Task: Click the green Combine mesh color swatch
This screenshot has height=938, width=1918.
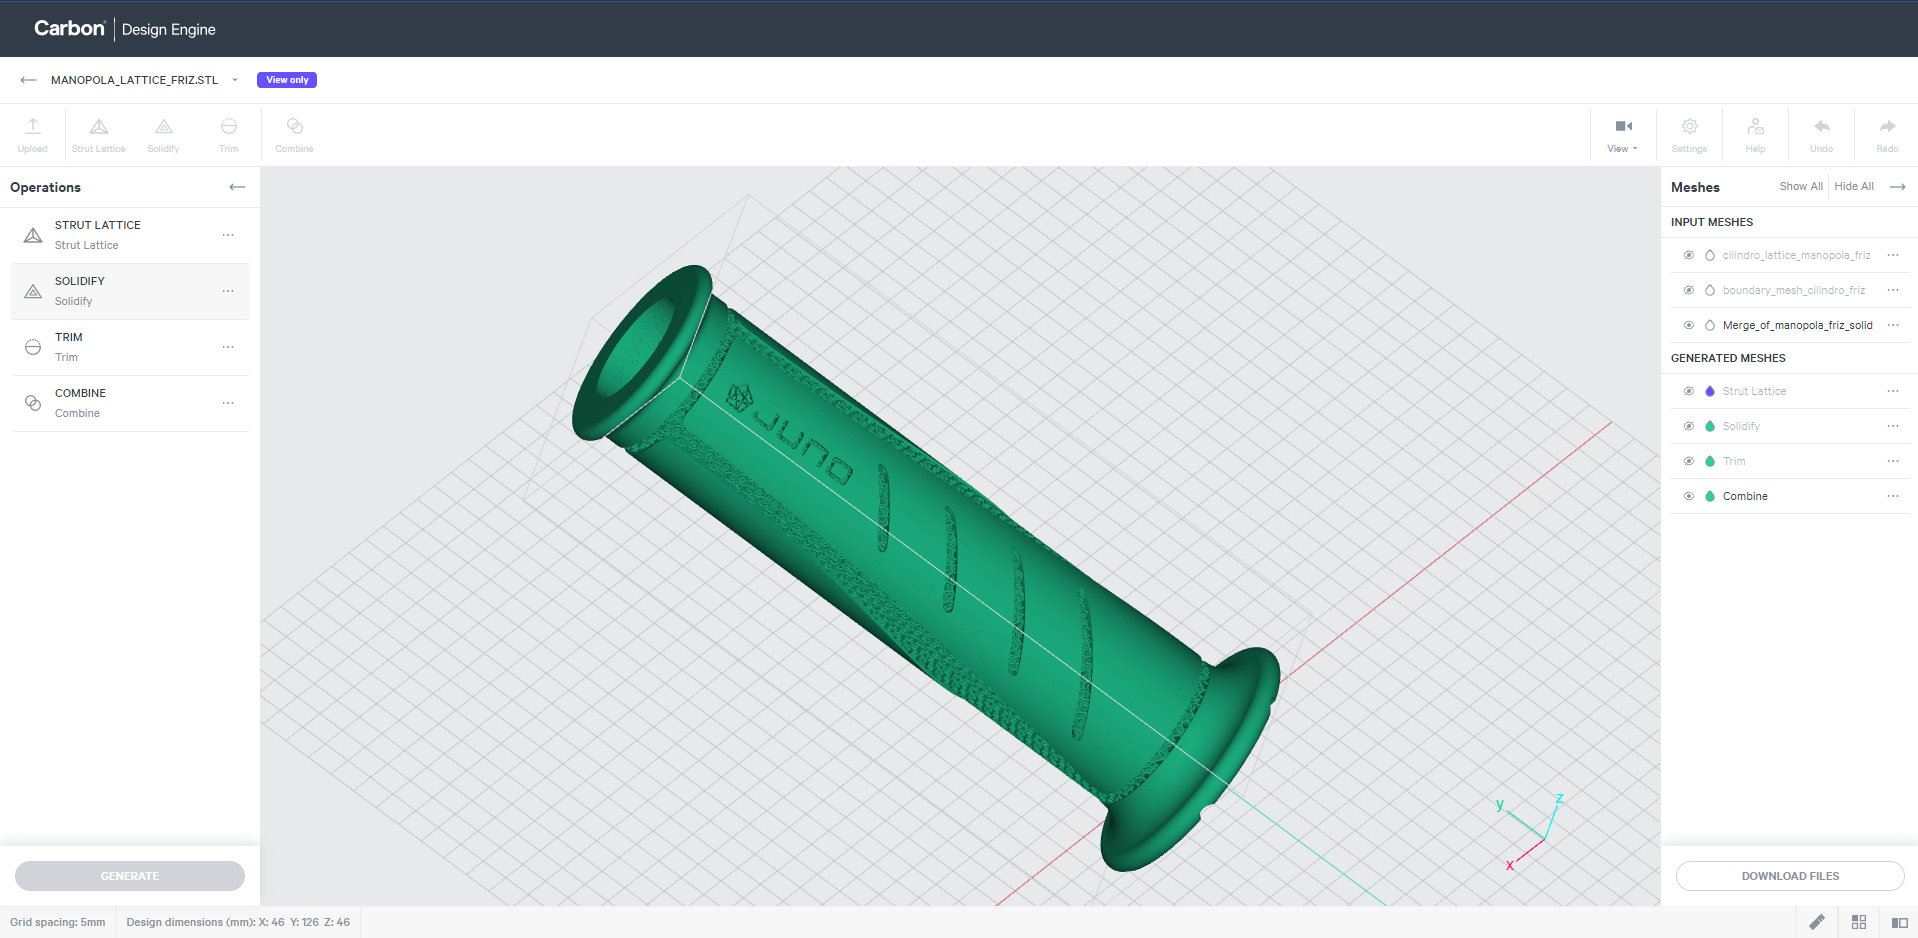Action: coord(1710,496)
